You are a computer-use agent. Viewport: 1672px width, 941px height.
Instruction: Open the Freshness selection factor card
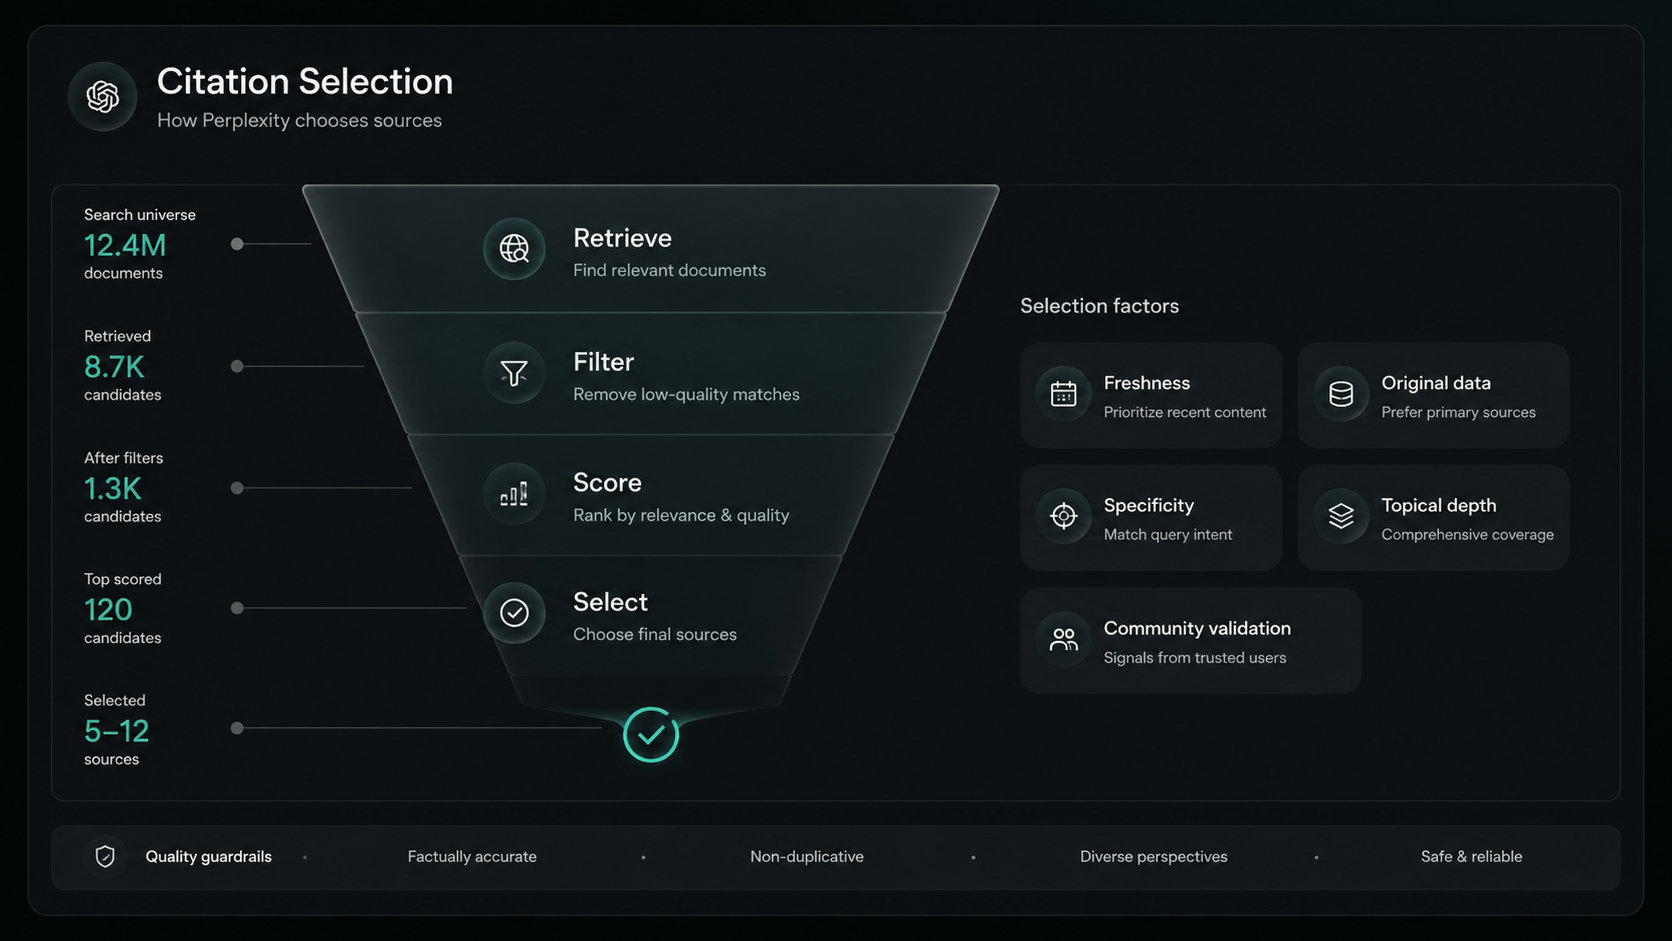[x=1151, y=396]
